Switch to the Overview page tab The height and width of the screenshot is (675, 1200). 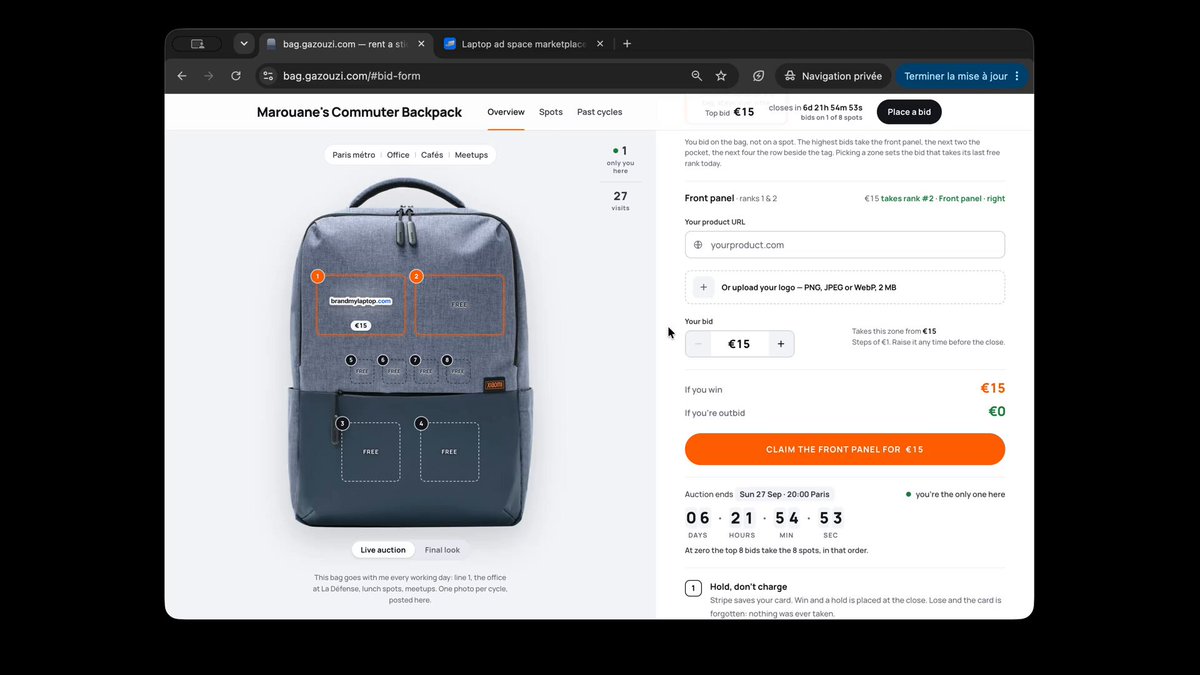tap(506, 112)
